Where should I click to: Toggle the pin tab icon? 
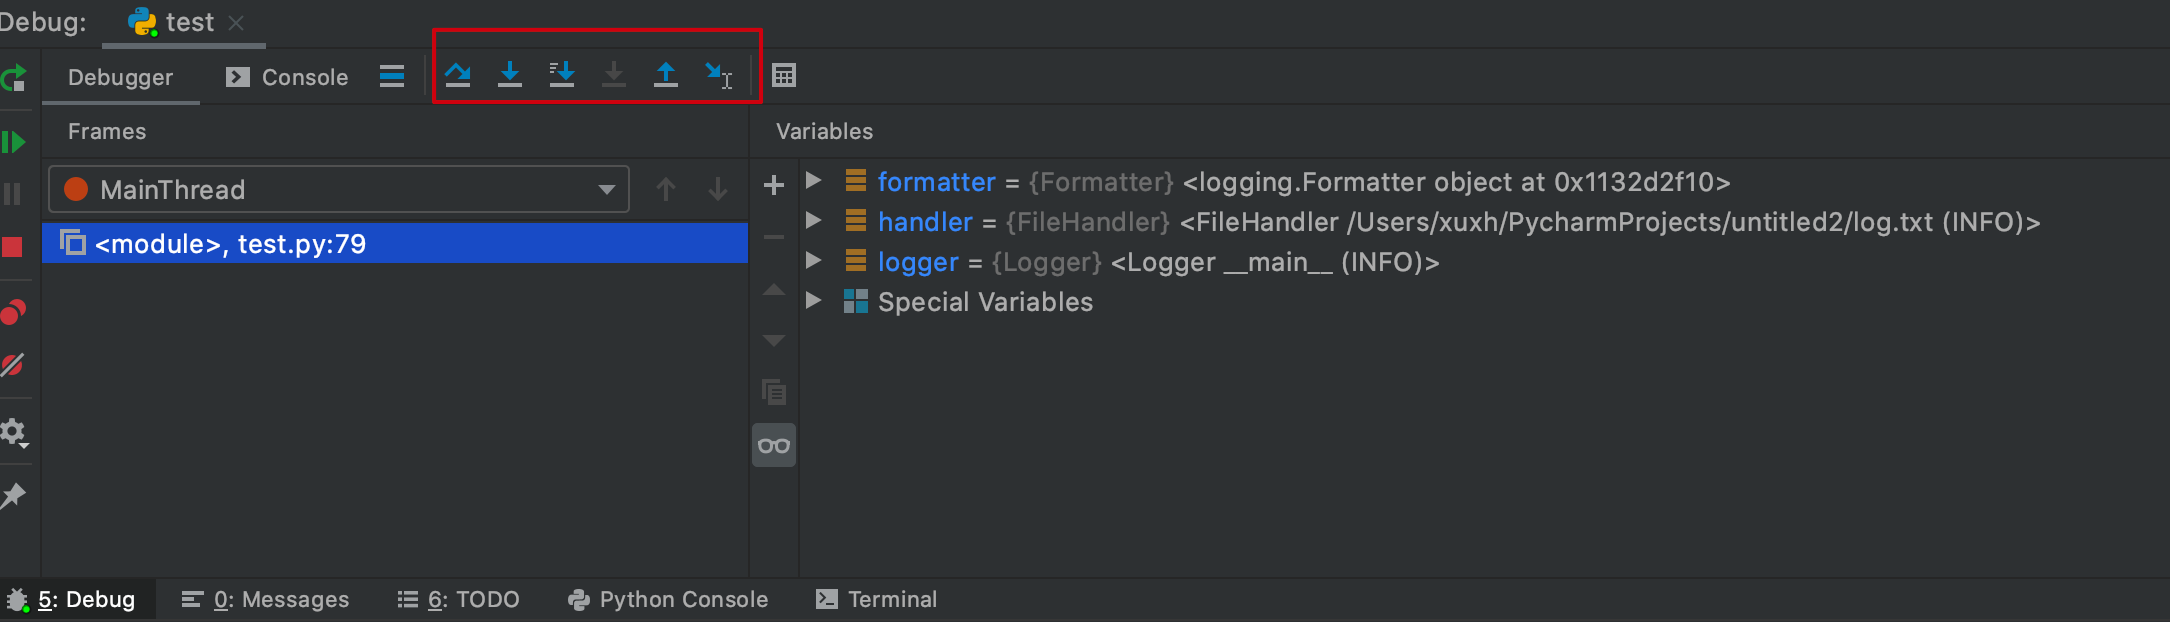click(13, 495)
